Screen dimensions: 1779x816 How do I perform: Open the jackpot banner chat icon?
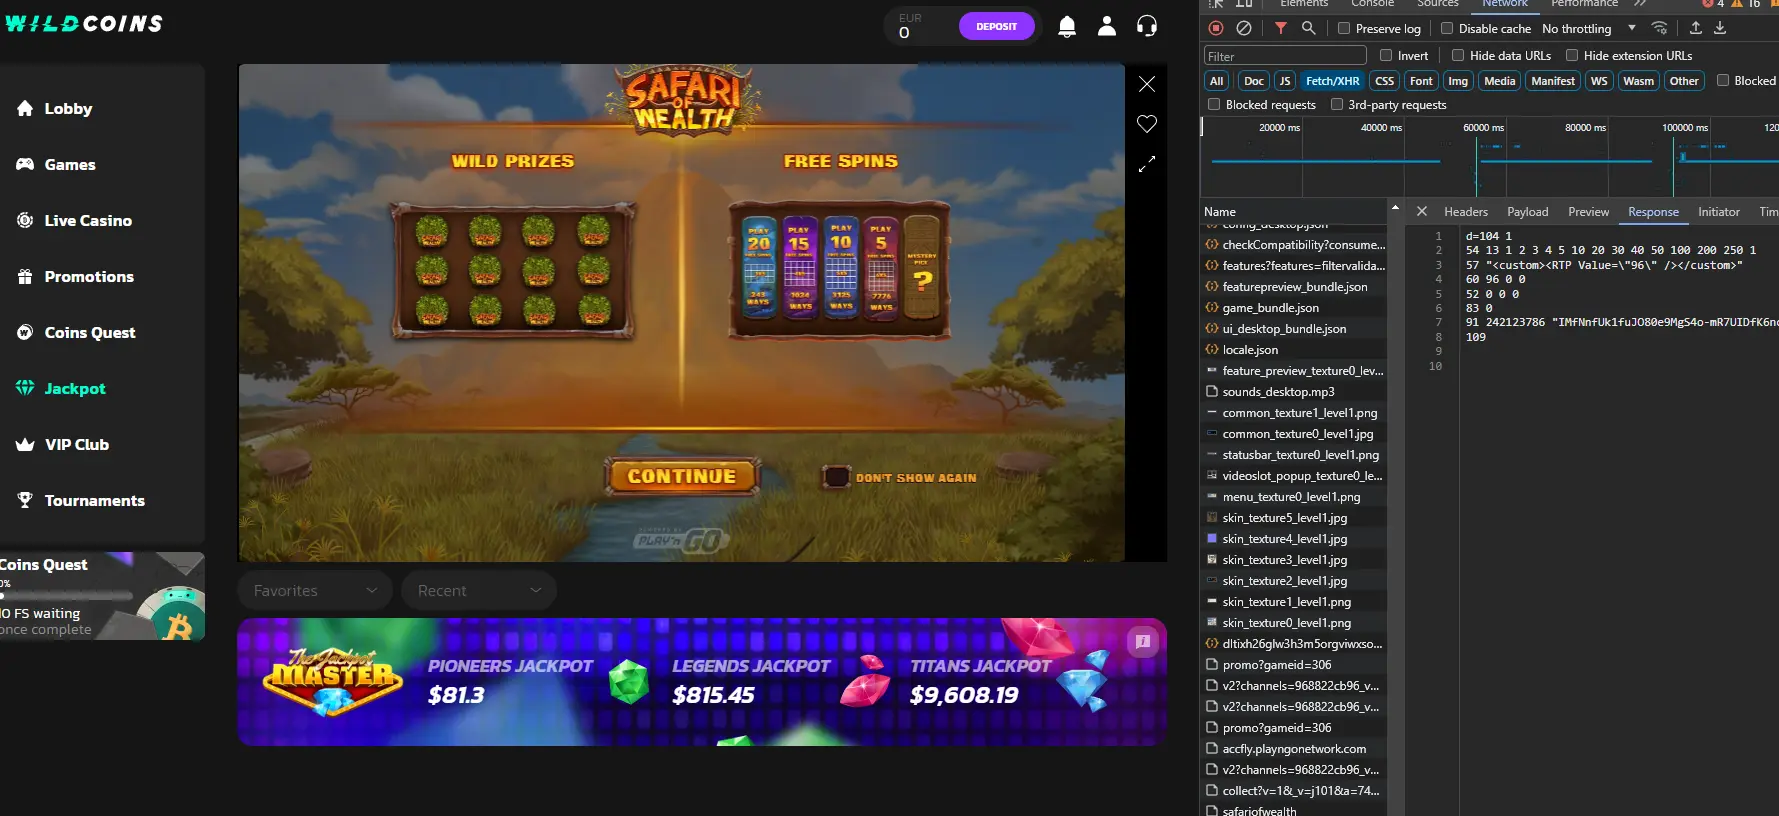1142,641
